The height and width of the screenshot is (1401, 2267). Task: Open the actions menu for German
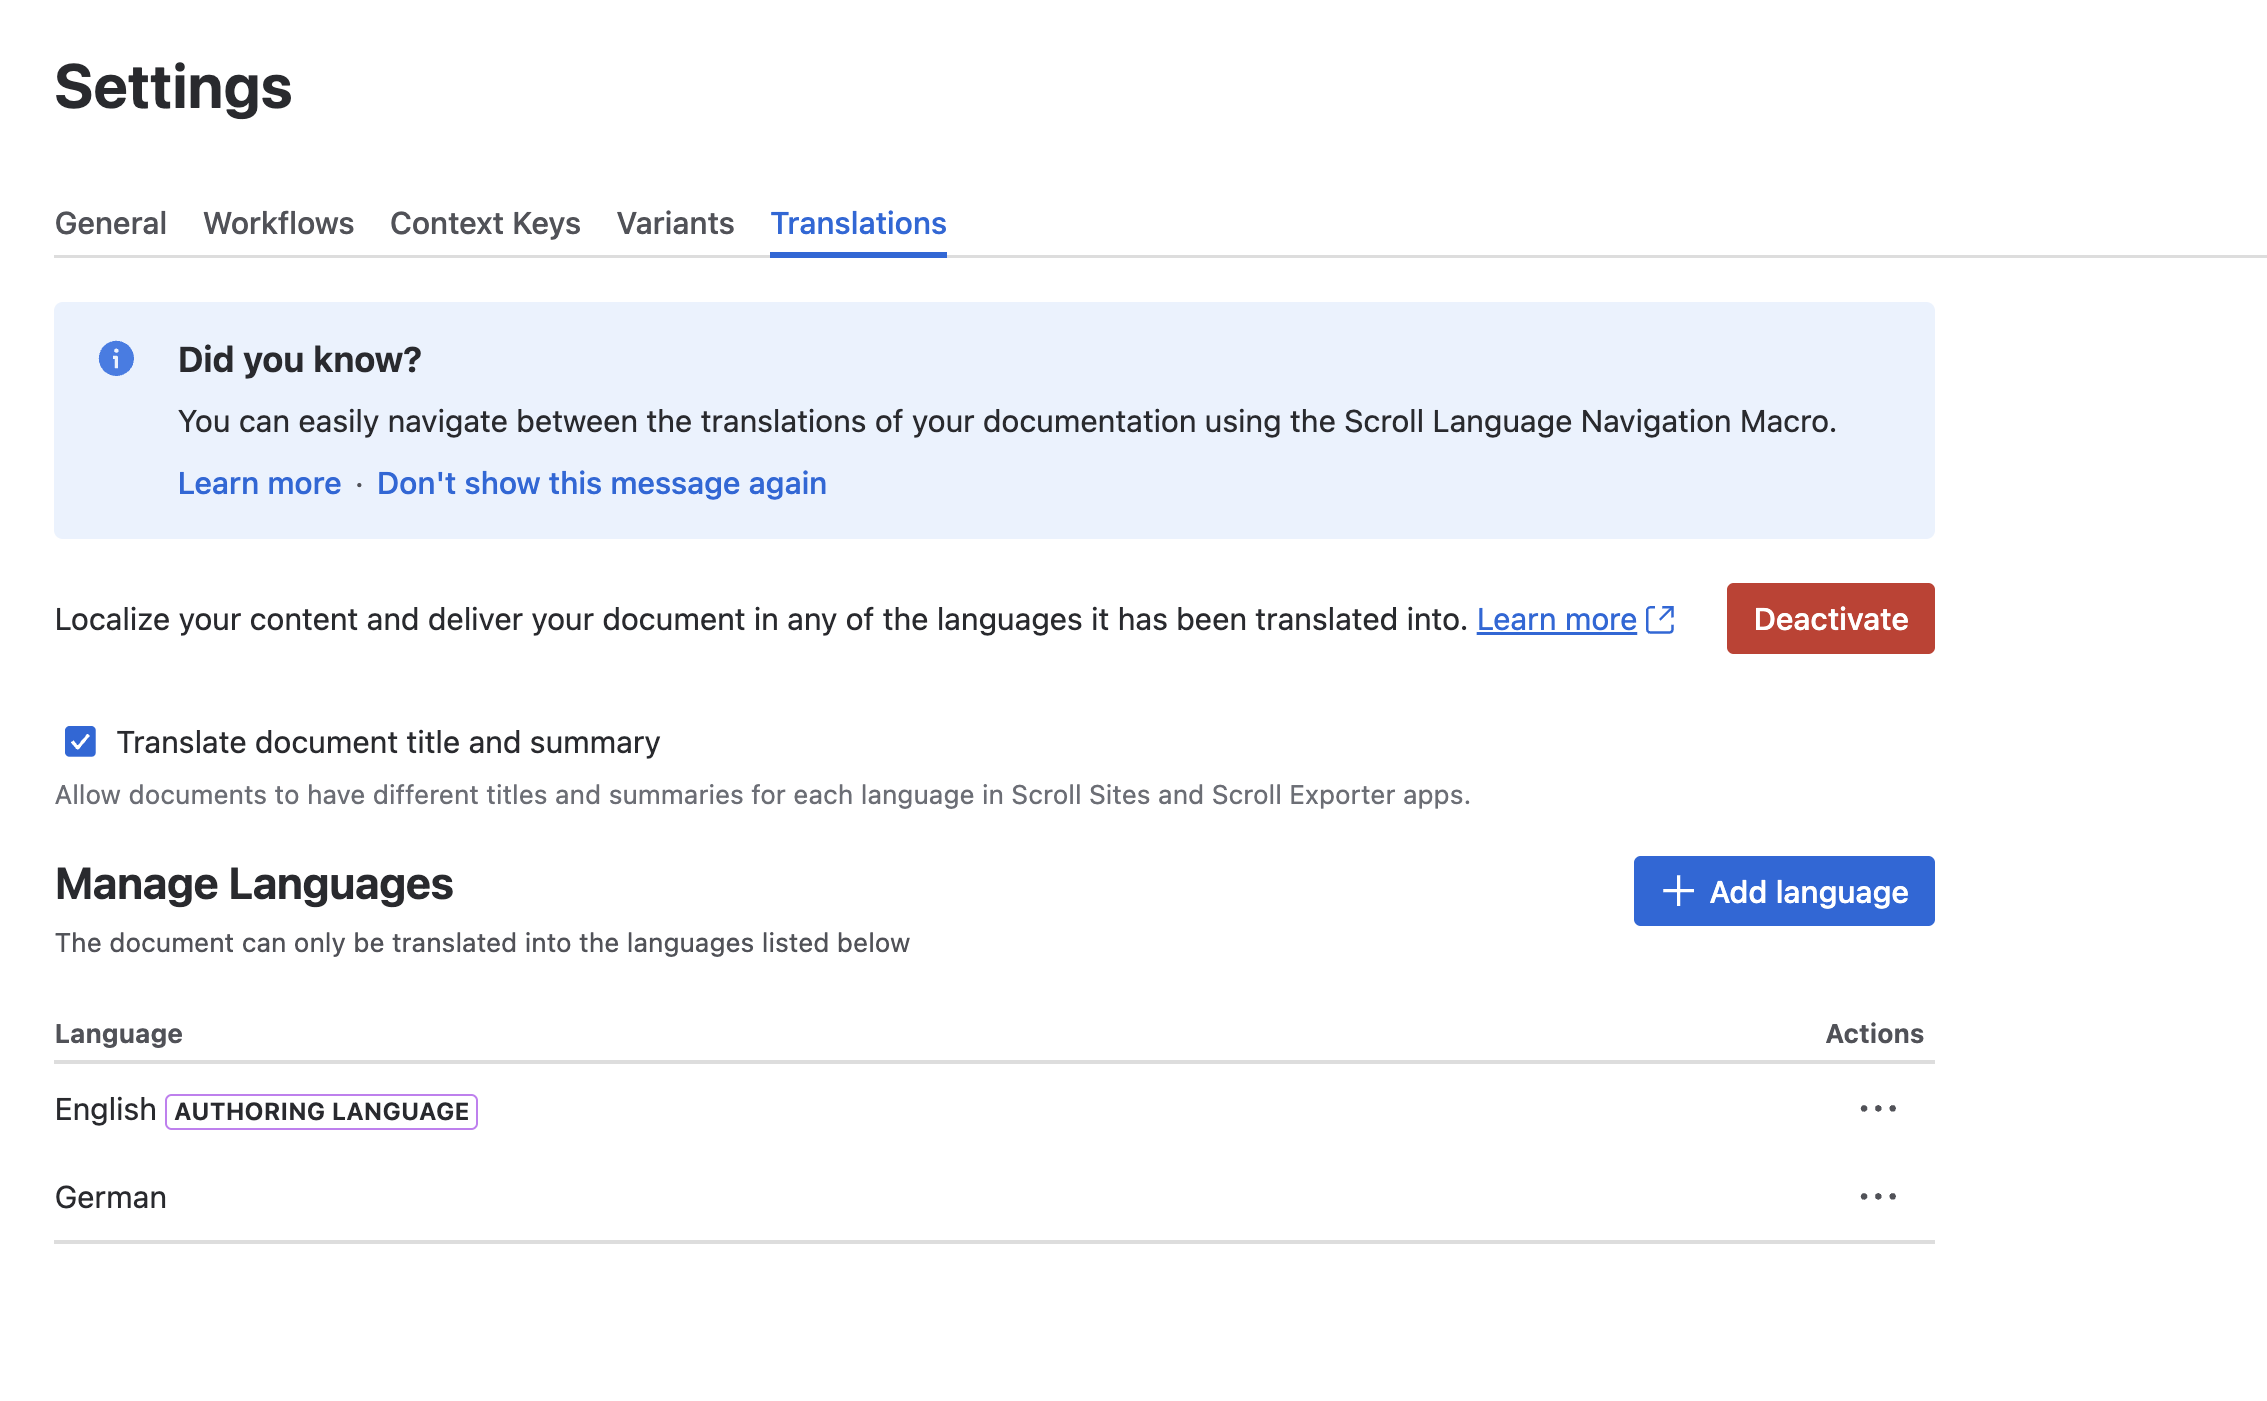[x=1878, y=1196]
